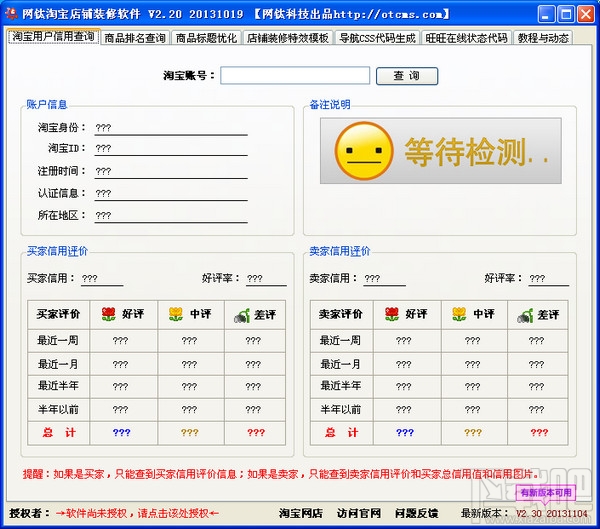The width and height of the screenshot is (600, 529).
Task: Close the application window
Action: tap(586, 15)
